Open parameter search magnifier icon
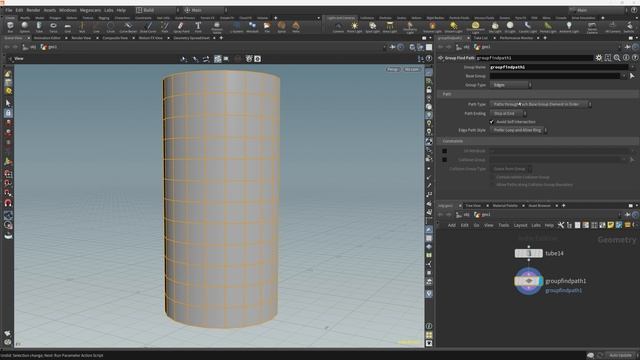640x360 pixels. click(x=617, y=58)
